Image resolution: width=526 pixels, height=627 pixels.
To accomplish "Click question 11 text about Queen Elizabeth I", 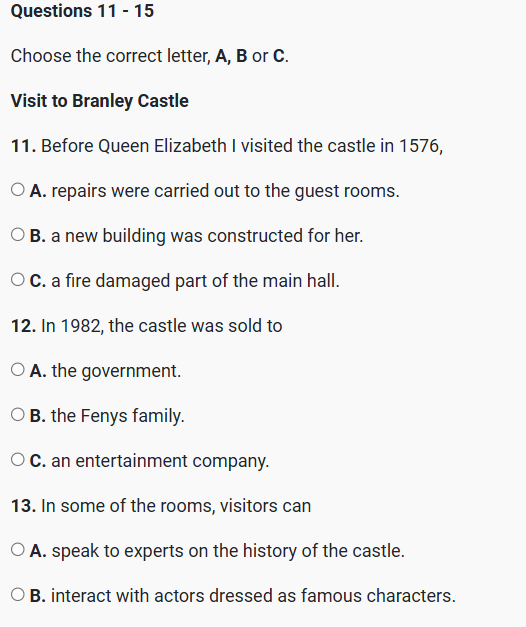I will [x=227, y=146].
